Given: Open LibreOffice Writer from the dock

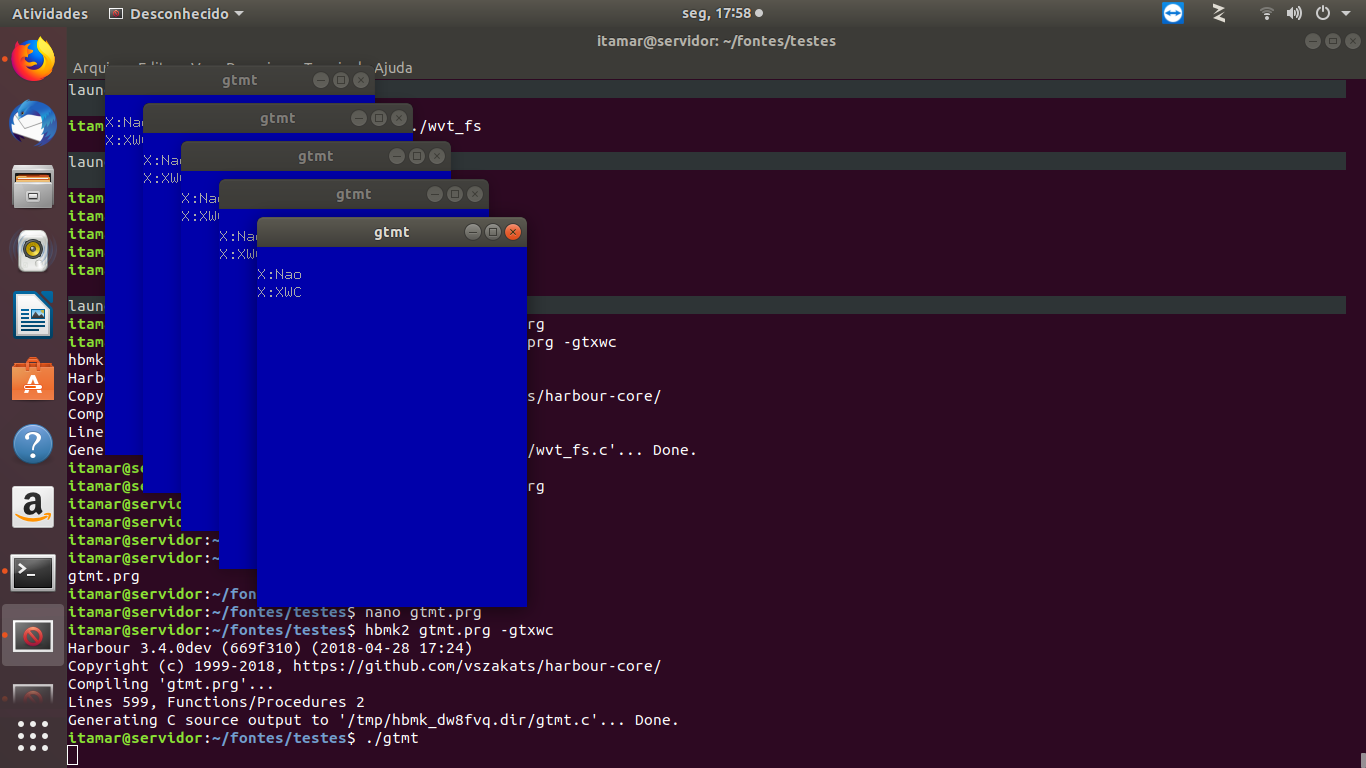Looking at the screenshot, I should click(33, 316).
